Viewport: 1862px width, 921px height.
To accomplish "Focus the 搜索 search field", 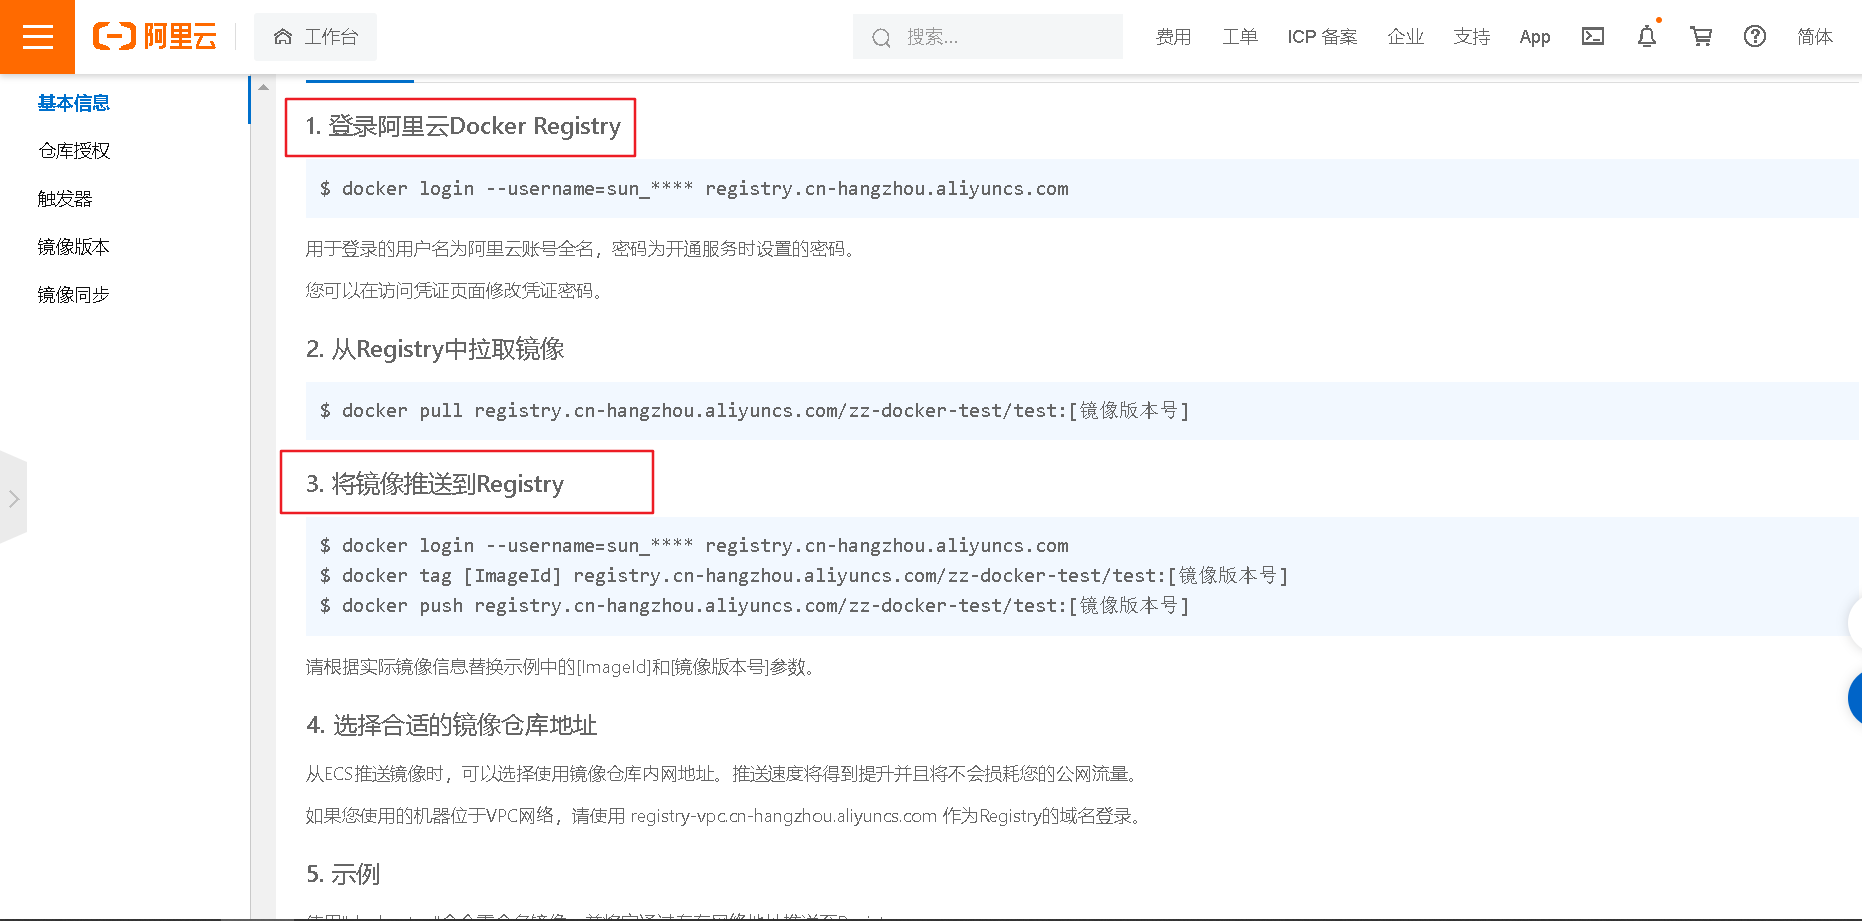I will pos(988,37).
